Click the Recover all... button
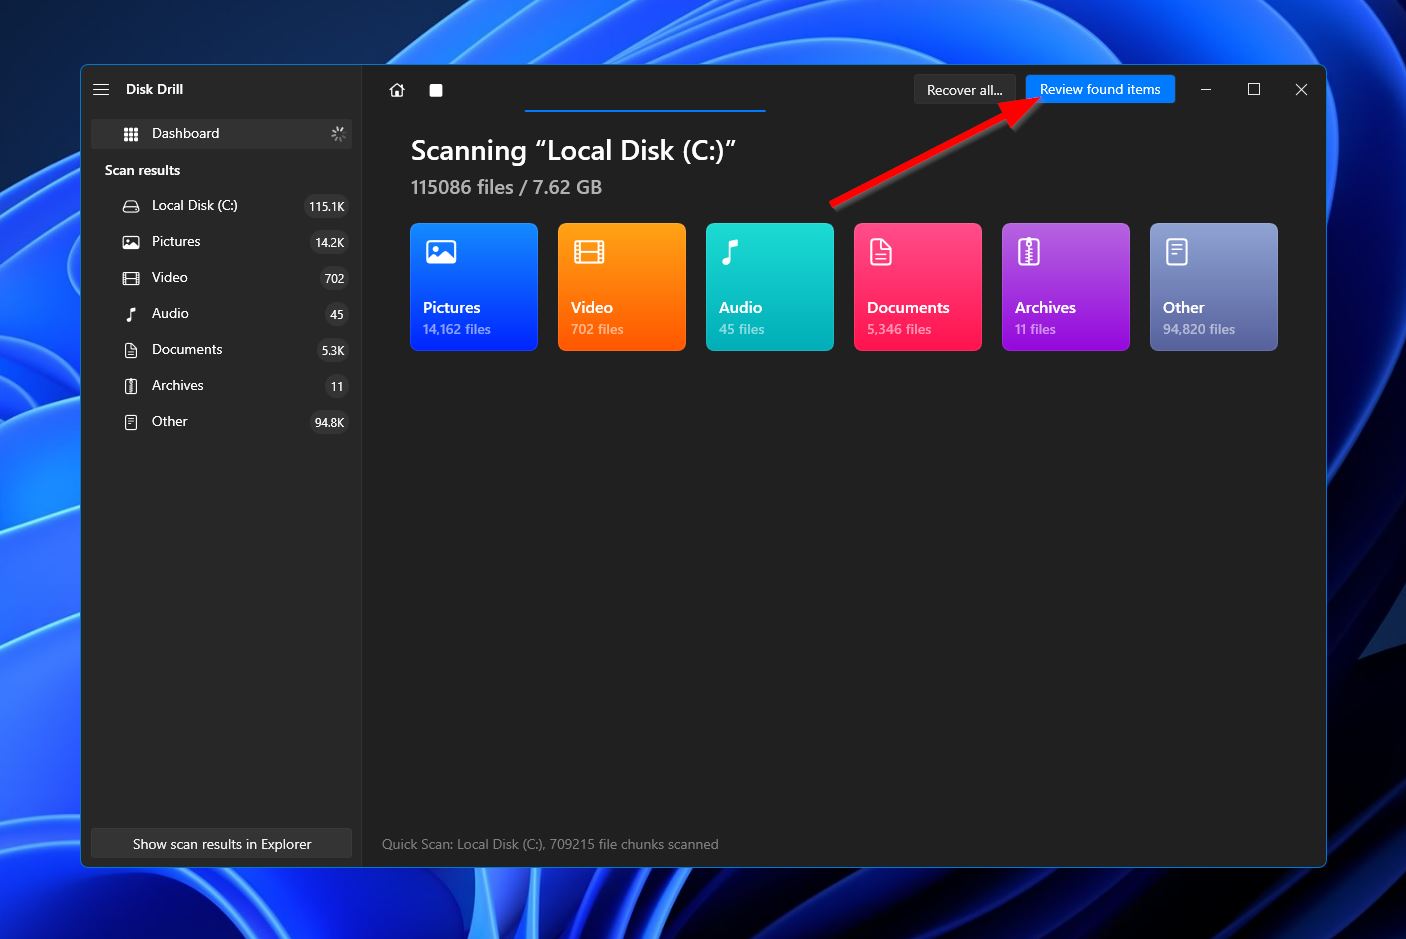This screenshot has width=1406, height=939. [964, 90]
